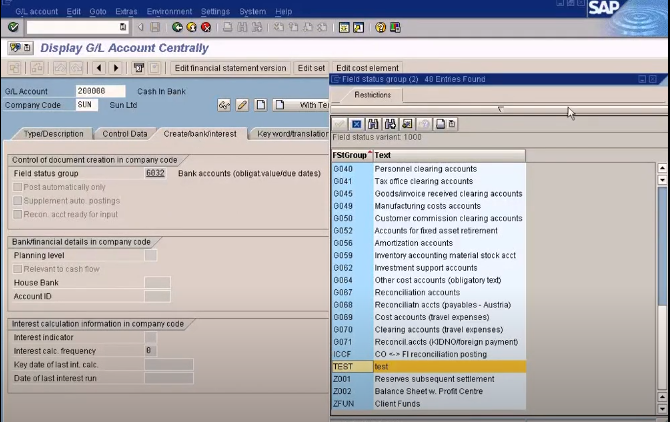Toggle Recon. acct ready for input checkbox
670x422 pixels.
point(18,214)
